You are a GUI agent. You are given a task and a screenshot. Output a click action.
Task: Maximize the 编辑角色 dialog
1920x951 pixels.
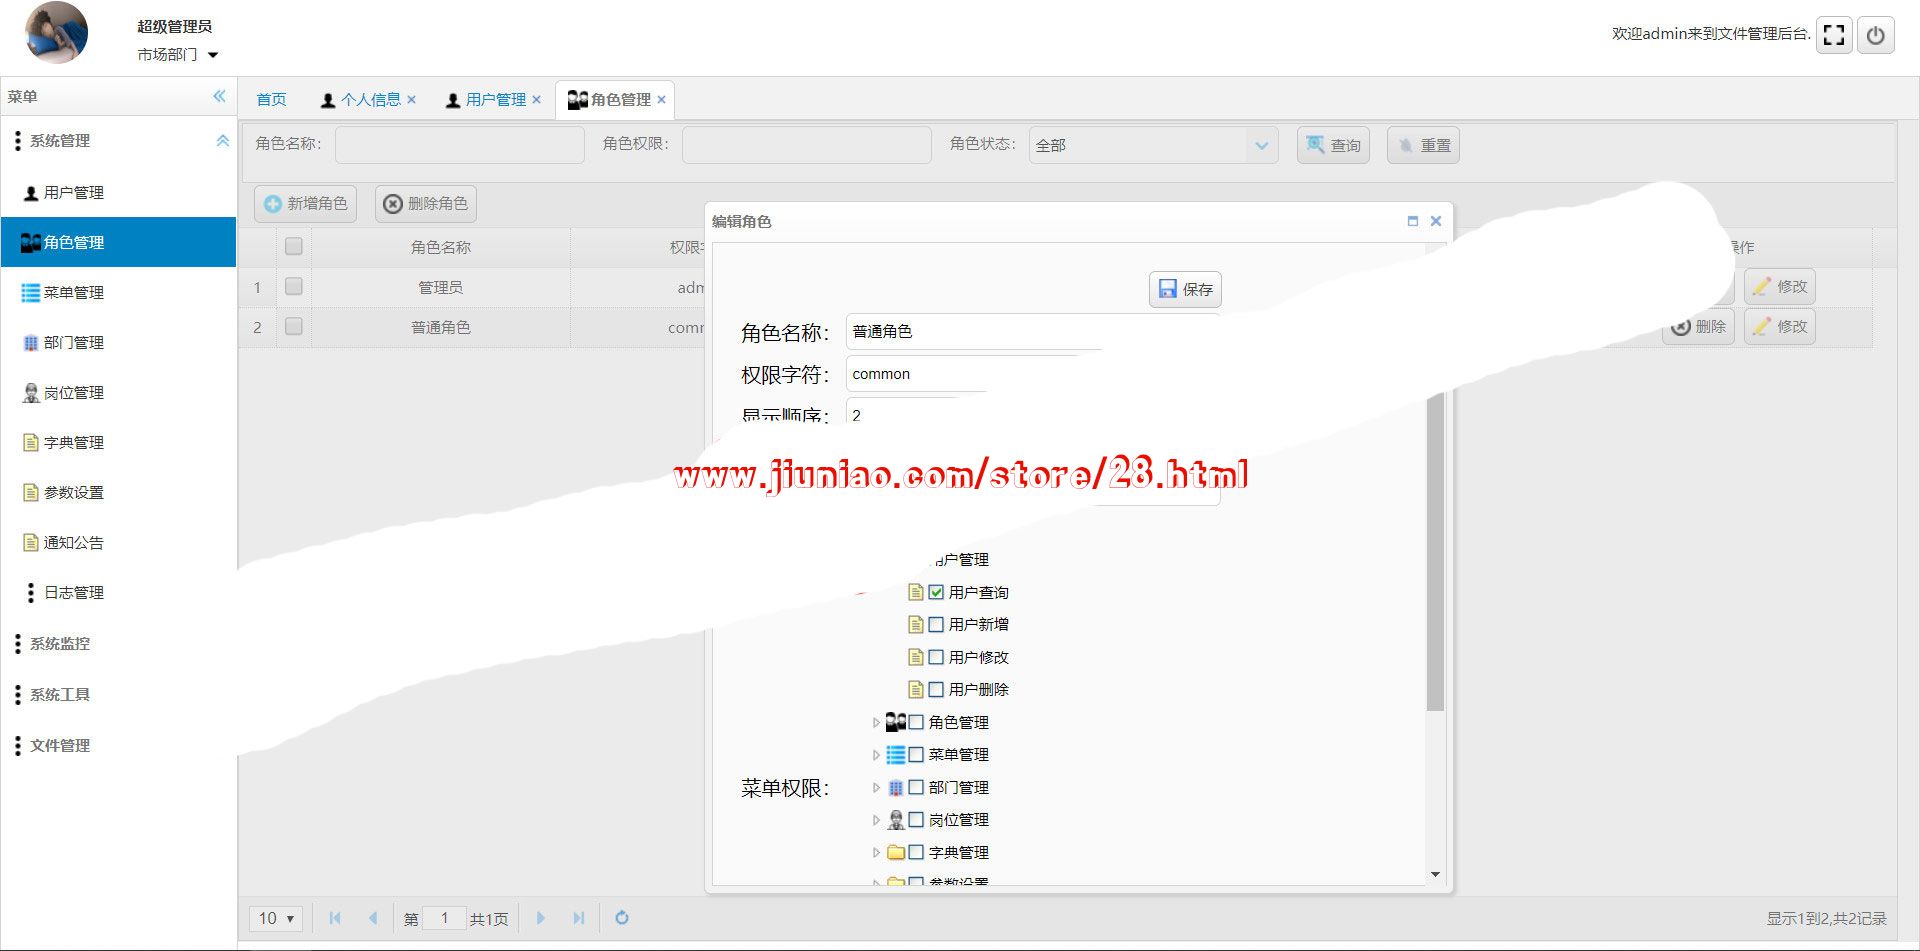tap(1413, 221)
